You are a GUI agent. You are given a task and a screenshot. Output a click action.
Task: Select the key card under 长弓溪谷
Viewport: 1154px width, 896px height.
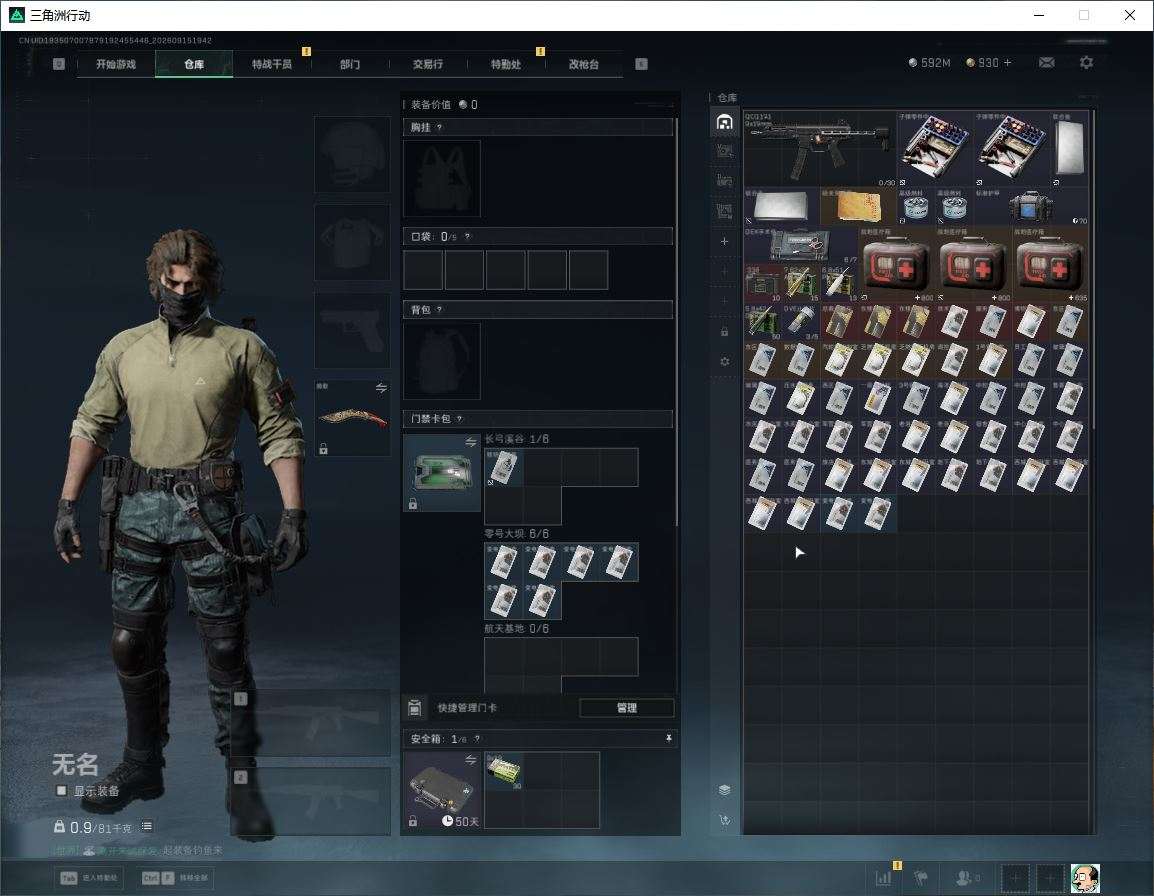pyautogui.click(x=504, y=468)
